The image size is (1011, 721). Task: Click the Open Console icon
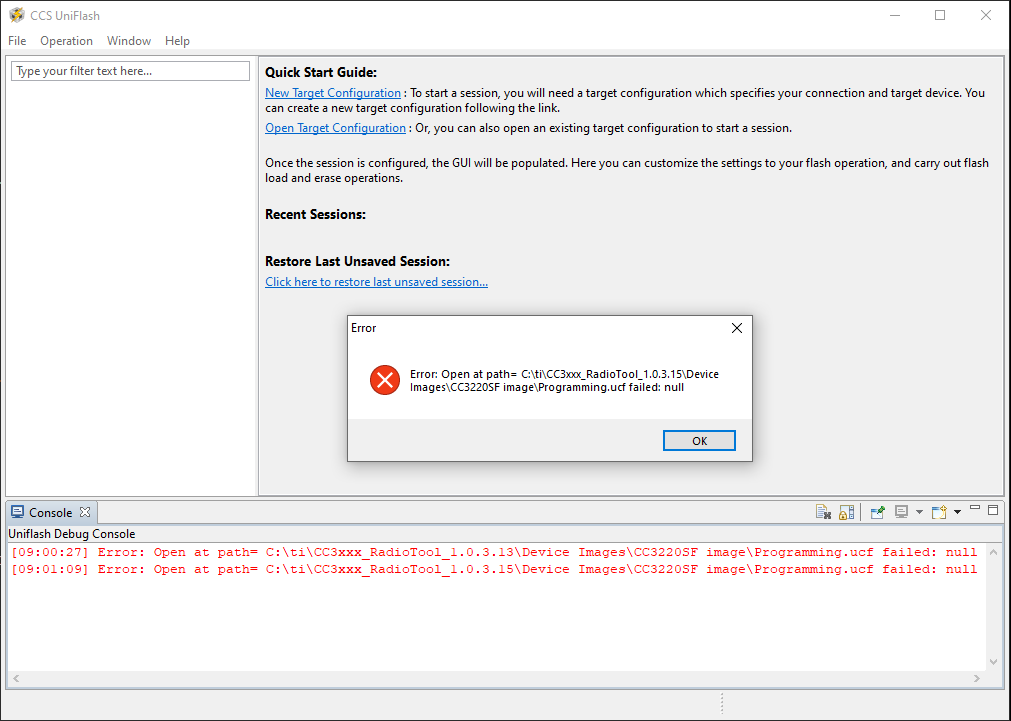tap(939, 512)
